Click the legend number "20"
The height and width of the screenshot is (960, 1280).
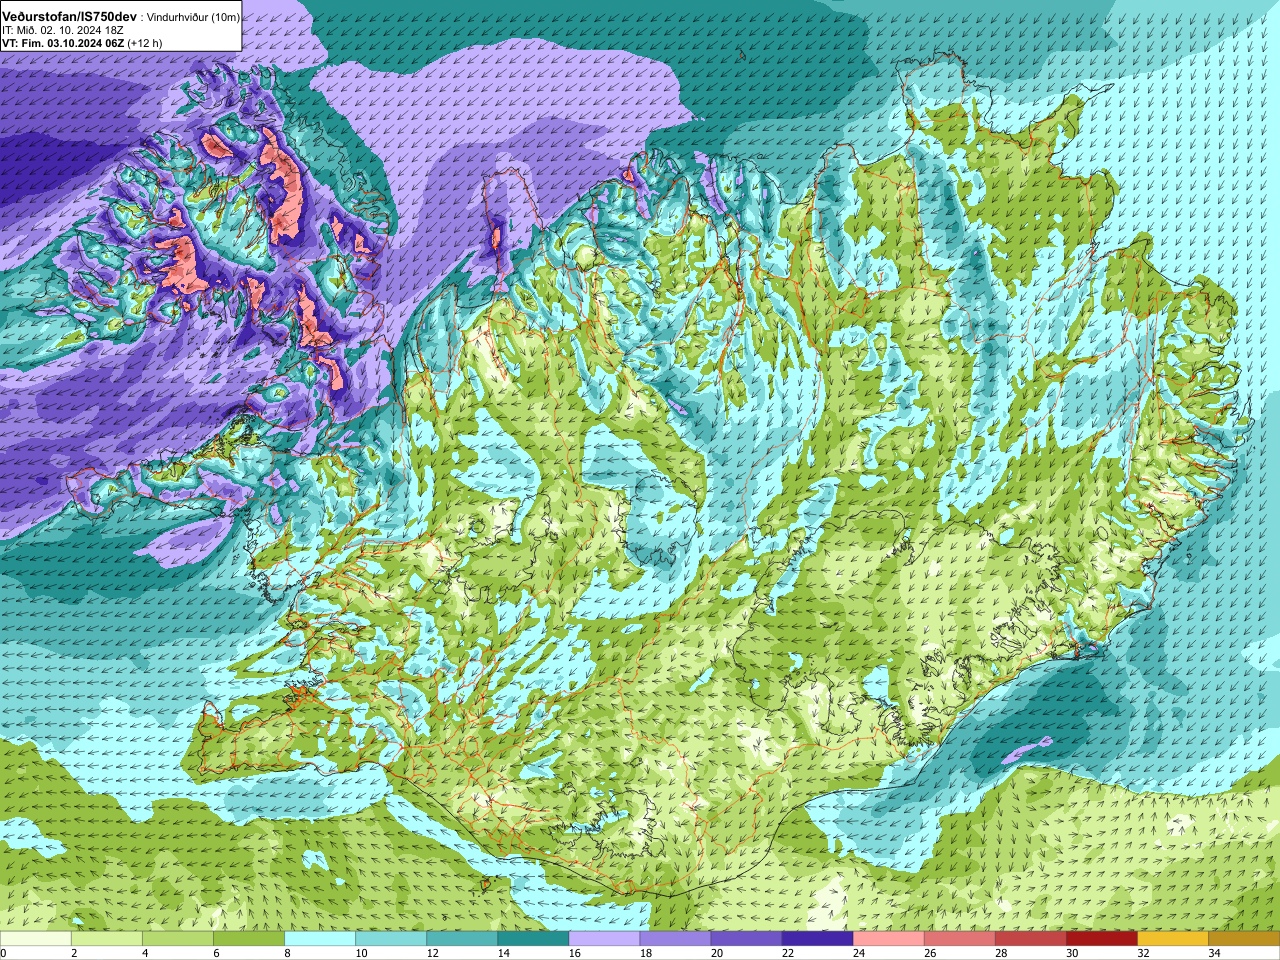716,953
